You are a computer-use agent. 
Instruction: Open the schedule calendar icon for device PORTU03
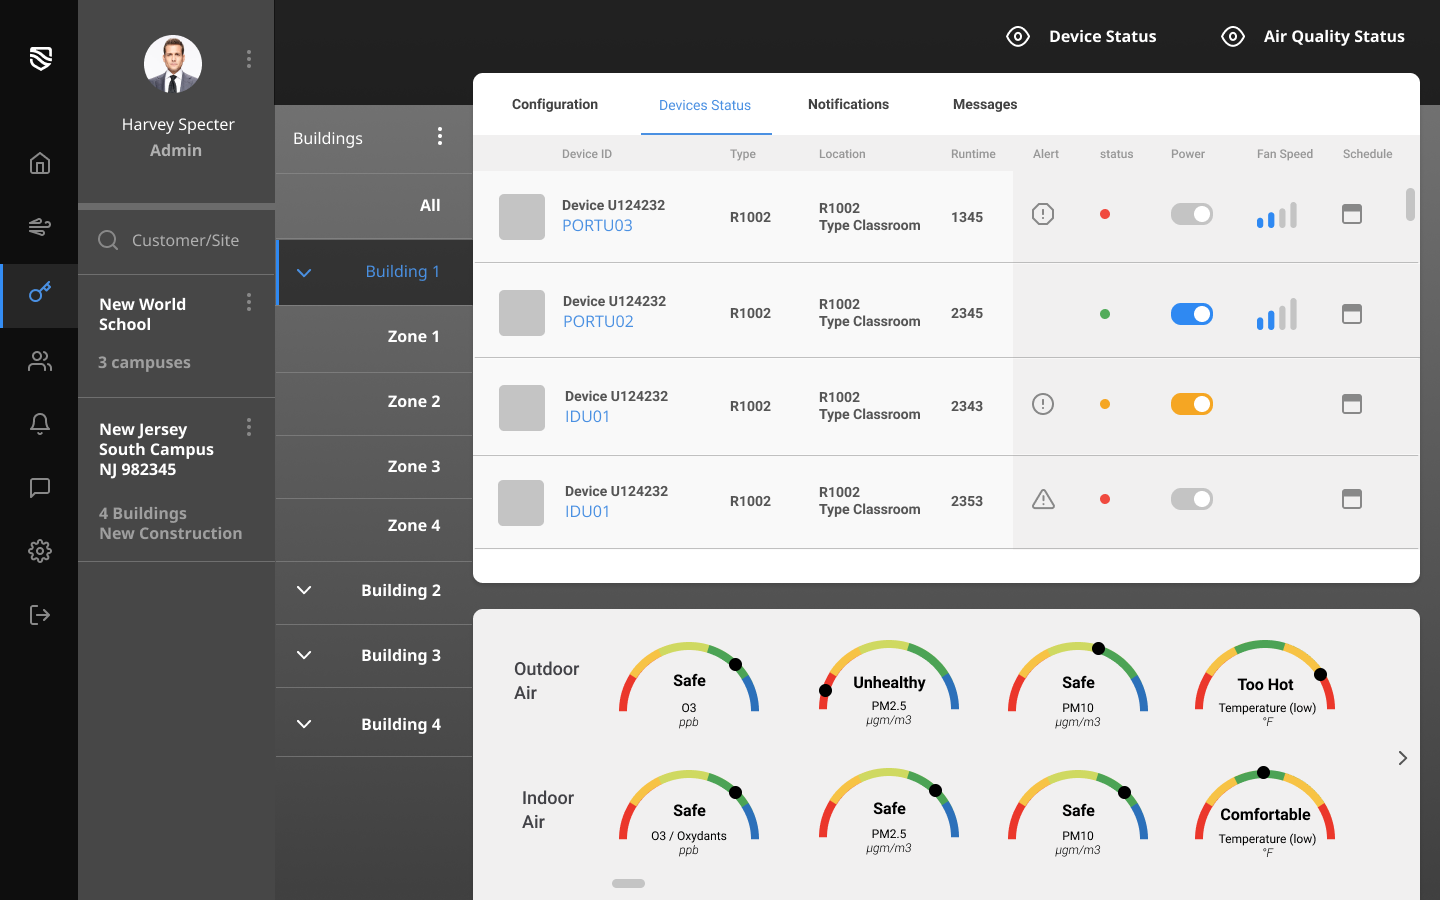(x=1352, y=214)
